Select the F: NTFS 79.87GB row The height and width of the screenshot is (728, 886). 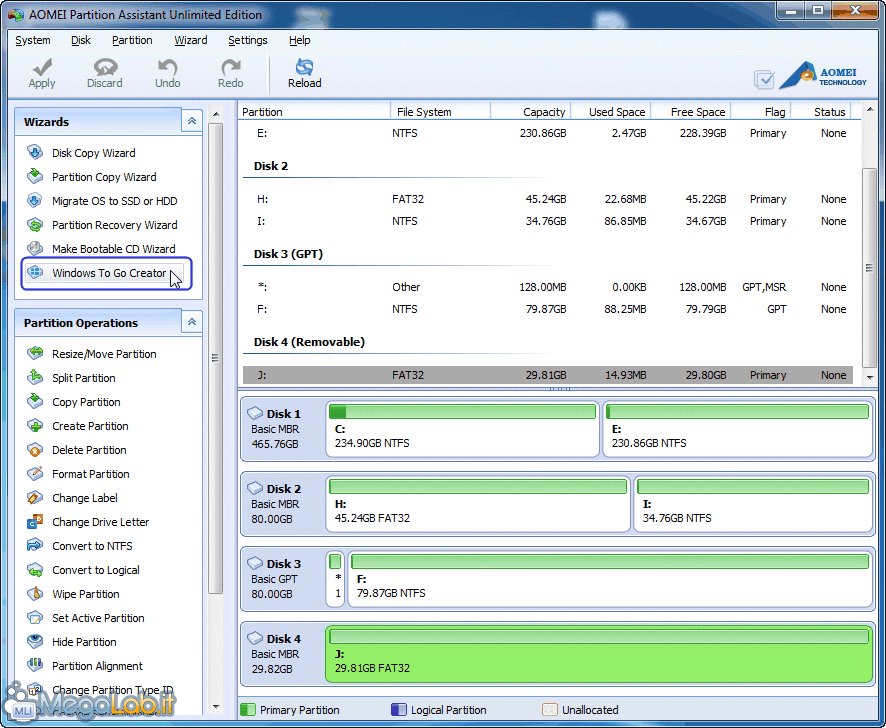(x=548, y=309)
